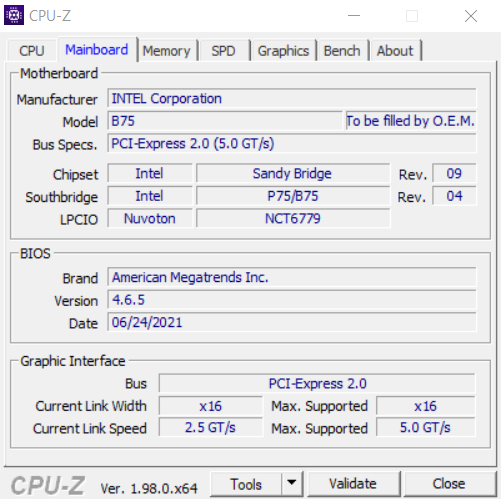This screenshot has height=499, width=501.
Task: Click the LPCIO NCT6779 field
Action: click(293, 219)
